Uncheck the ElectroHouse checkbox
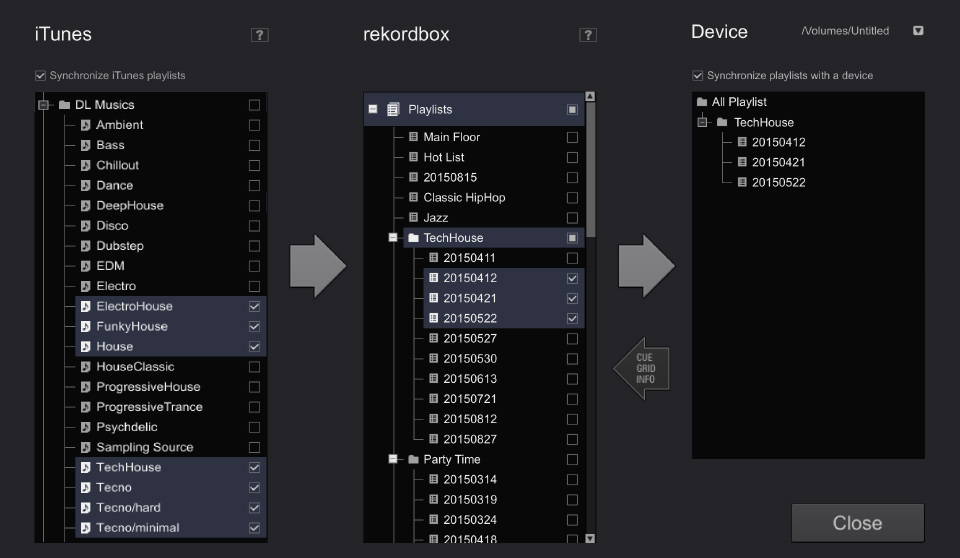Viewport: 960px width, 558px height. point(254,306)
